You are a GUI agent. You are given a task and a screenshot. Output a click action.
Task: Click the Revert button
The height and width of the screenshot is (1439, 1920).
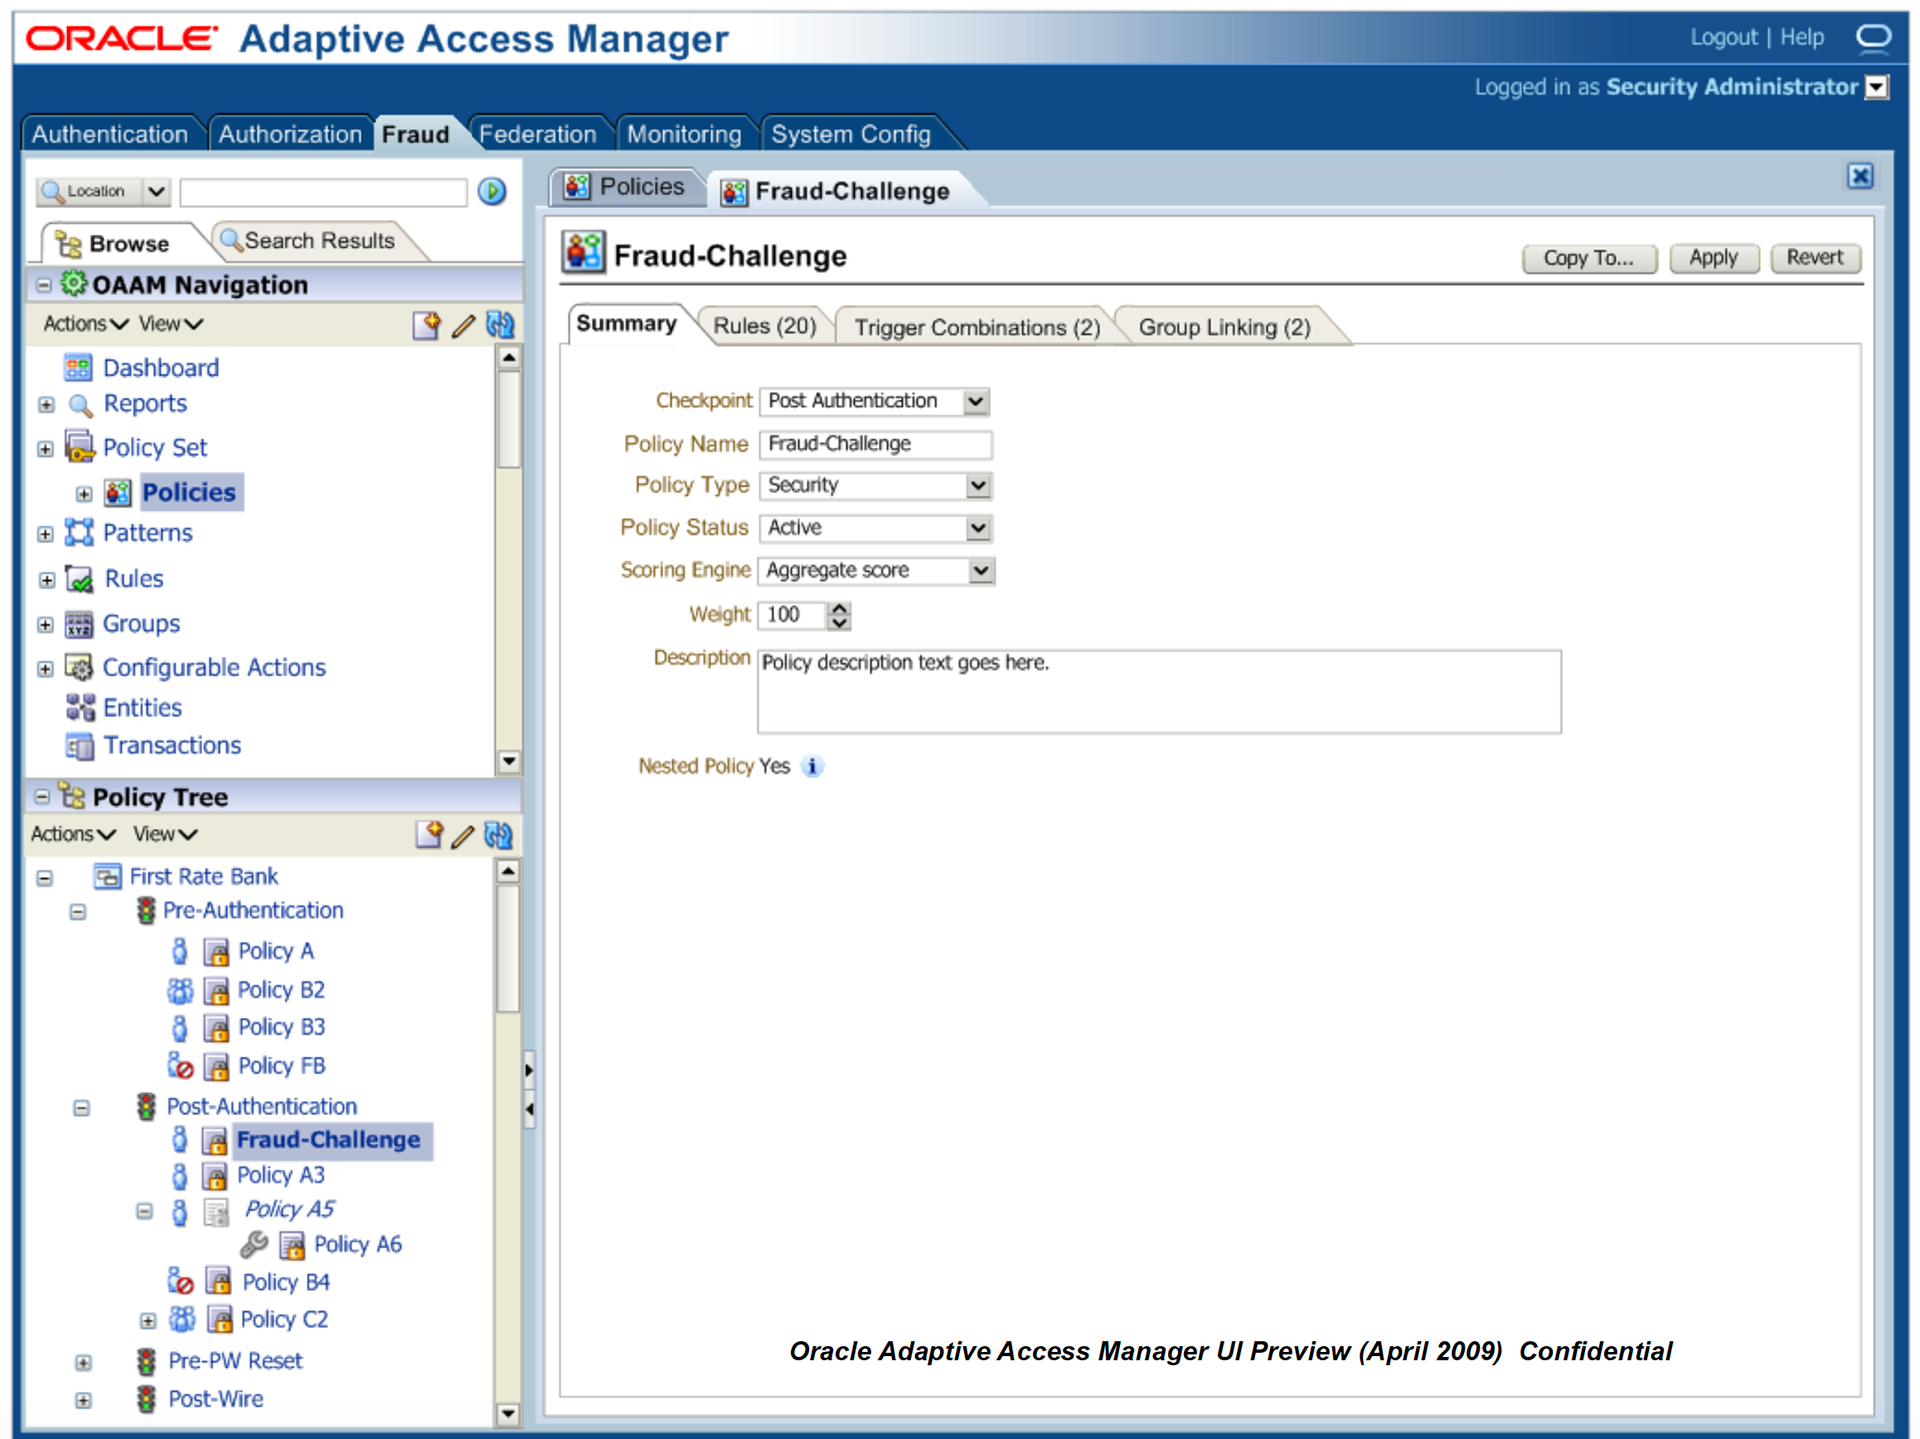[1814, 258]
